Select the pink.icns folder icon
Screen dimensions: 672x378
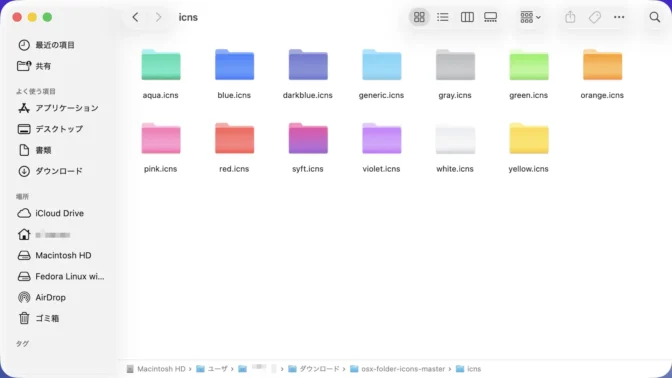click(x=161, y=138)
